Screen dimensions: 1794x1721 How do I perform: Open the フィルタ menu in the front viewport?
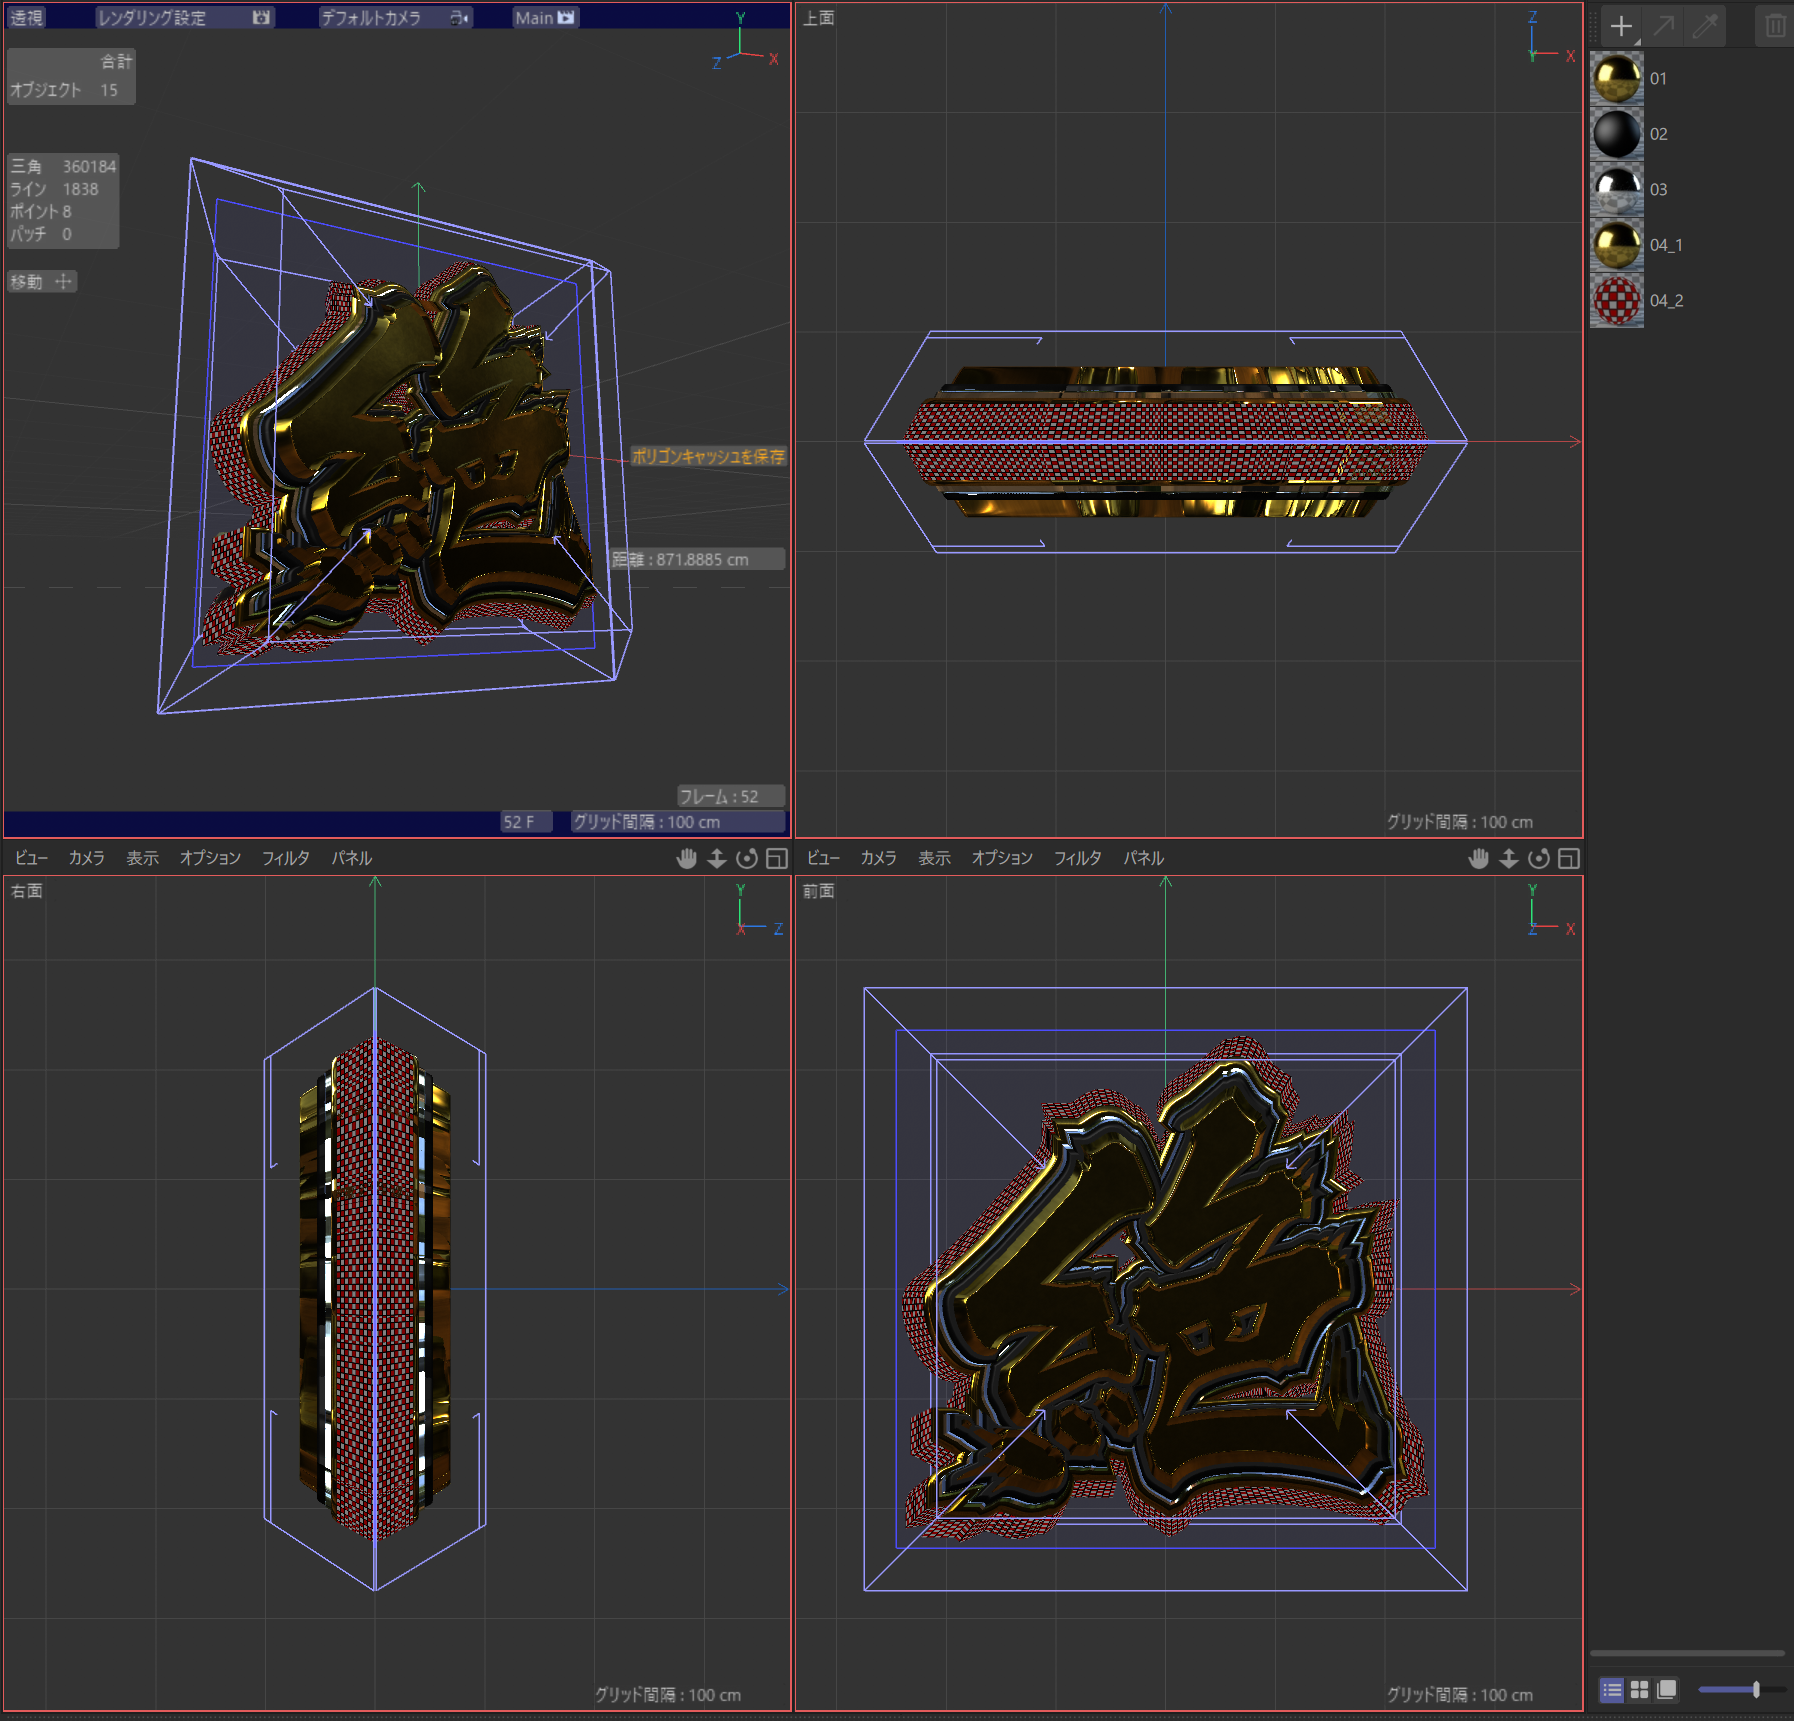(x=1078, y=858)
